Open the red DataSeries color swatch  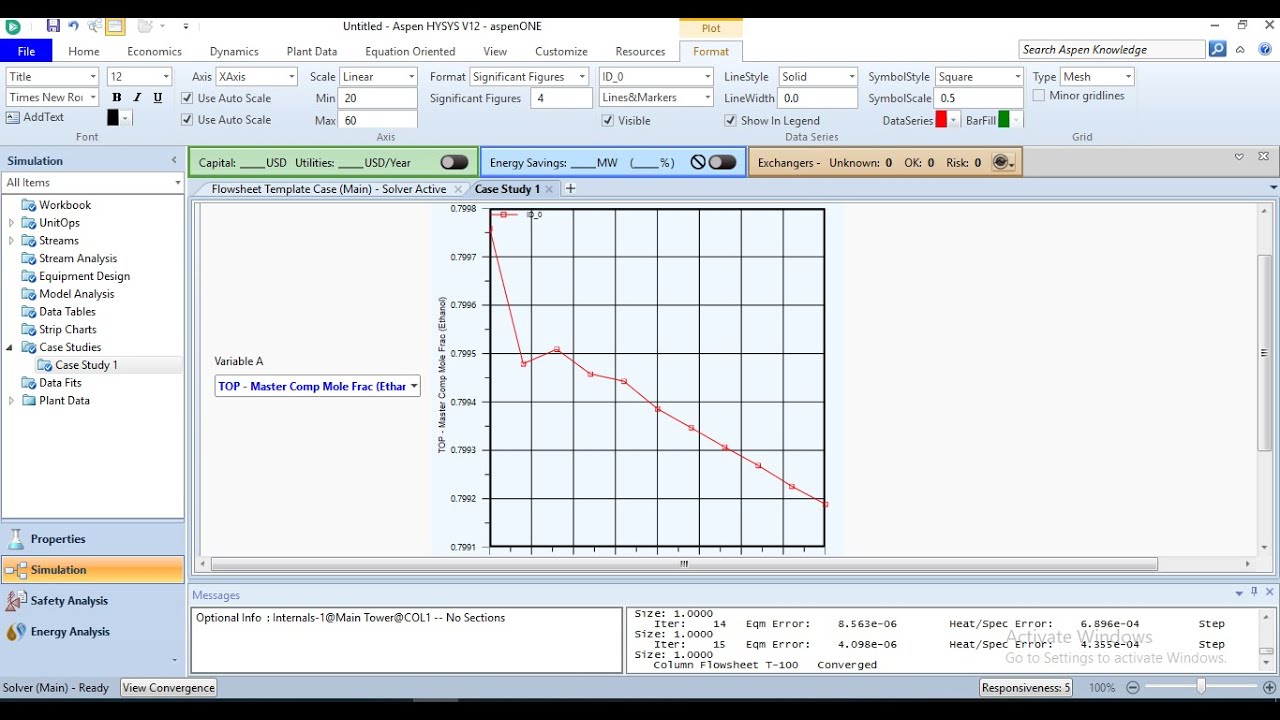pyautogui.click(x=941, y=120)
